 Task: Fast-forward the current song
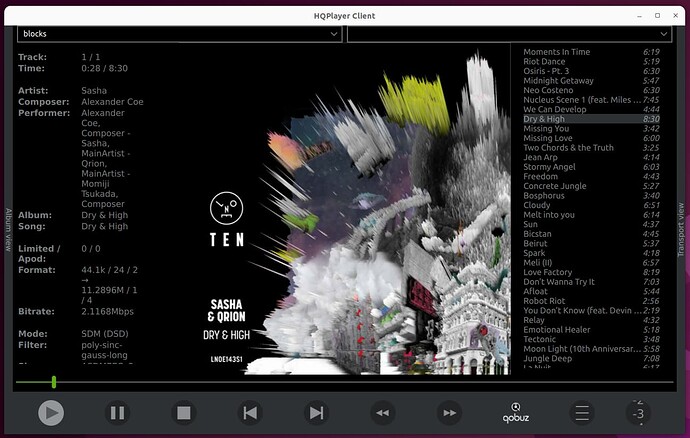click(x=449, y=413)
